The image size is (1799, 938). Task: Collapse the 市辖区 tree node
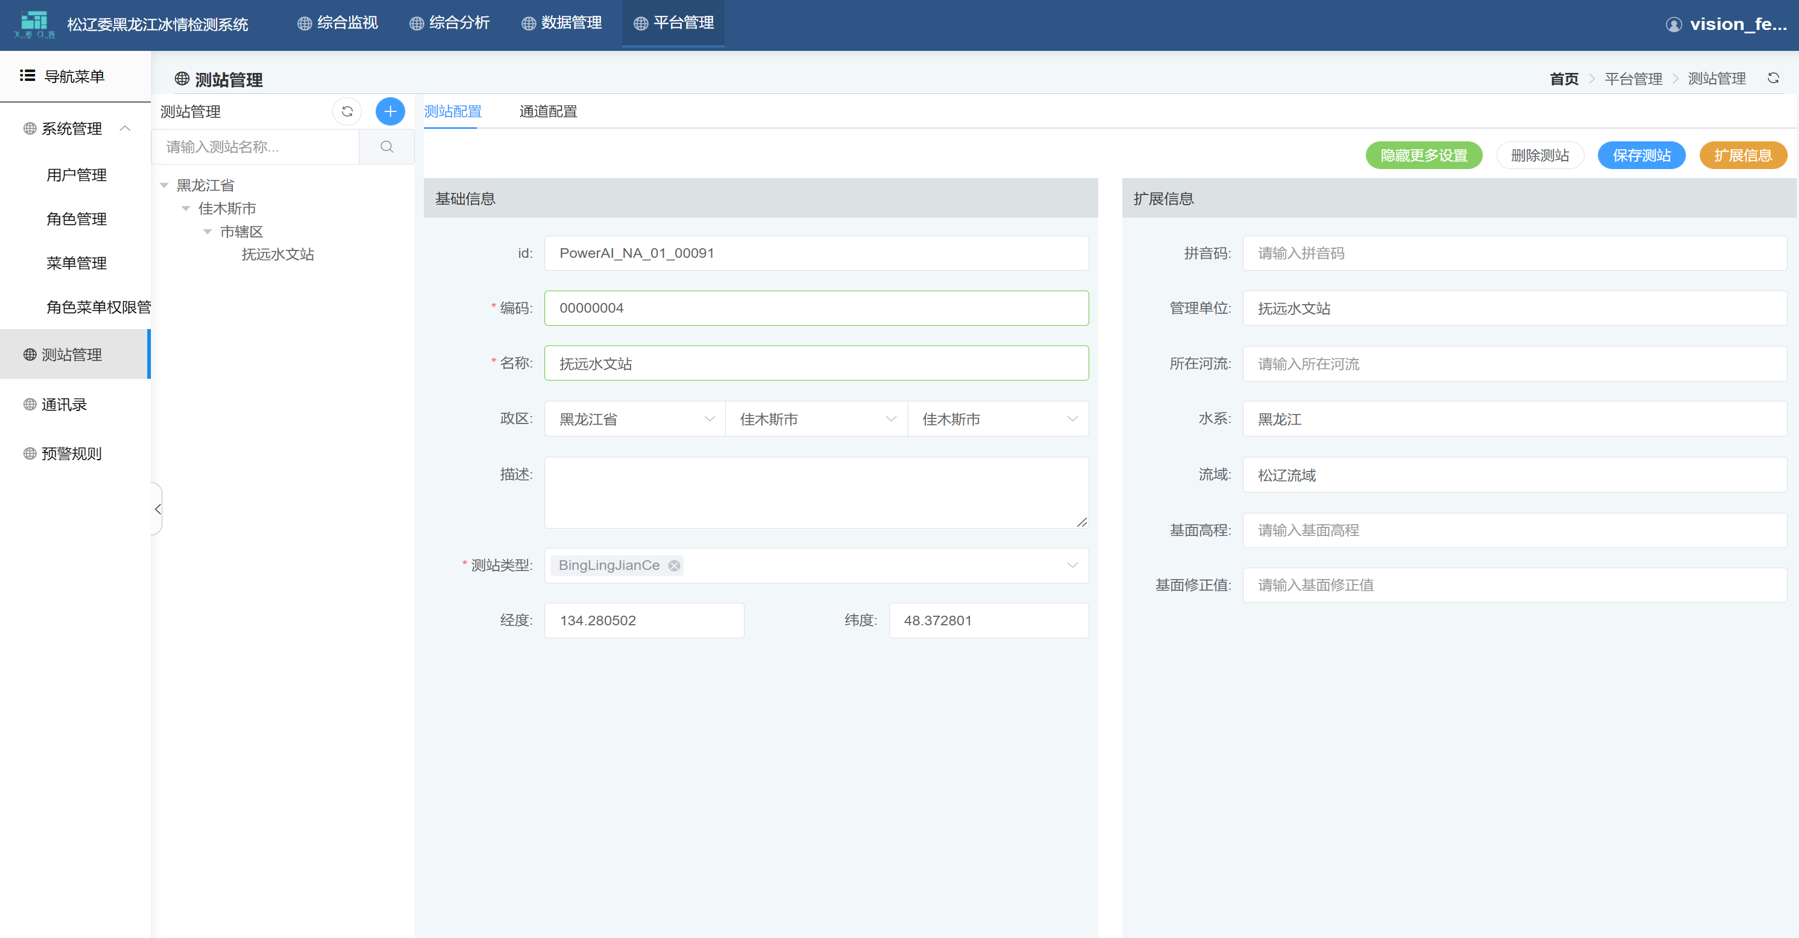pyautogui.click(x=208, y=231)
